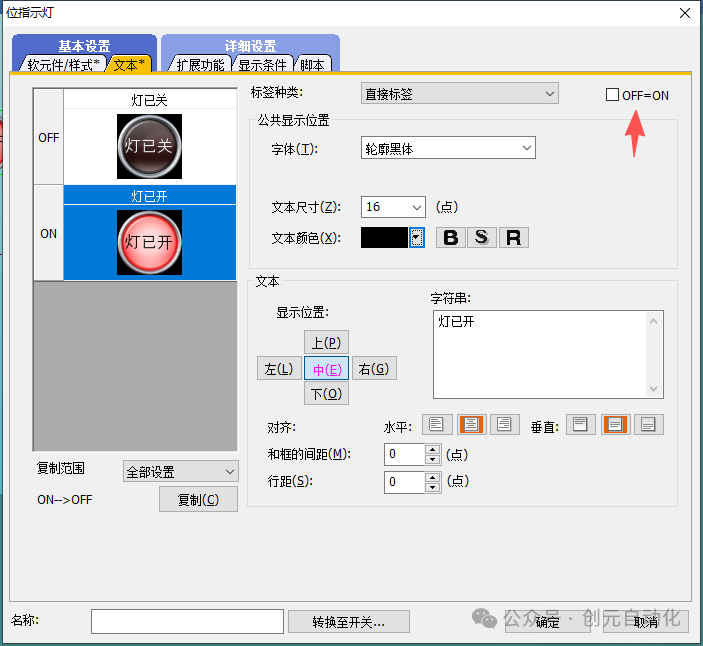Toggle Raised text style button

pos(514,237)
